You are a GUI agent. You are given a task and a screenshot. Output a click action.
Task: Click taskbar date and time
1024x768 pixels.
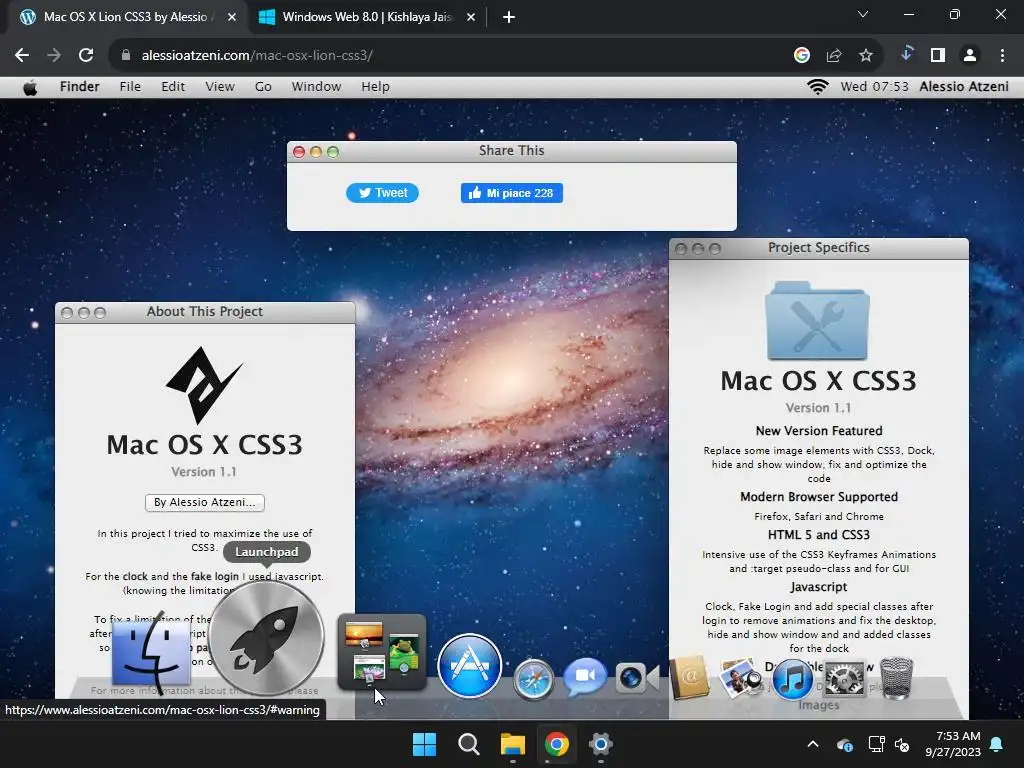tap(953, 744)
